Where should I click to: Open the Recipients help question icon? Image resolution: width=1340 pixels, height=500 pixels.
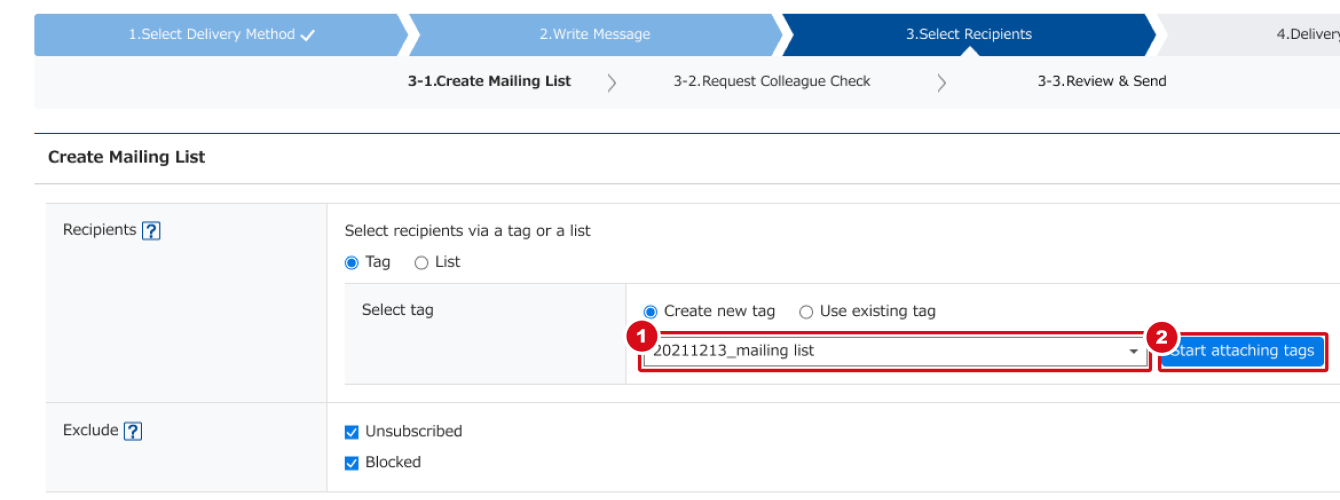151,231
